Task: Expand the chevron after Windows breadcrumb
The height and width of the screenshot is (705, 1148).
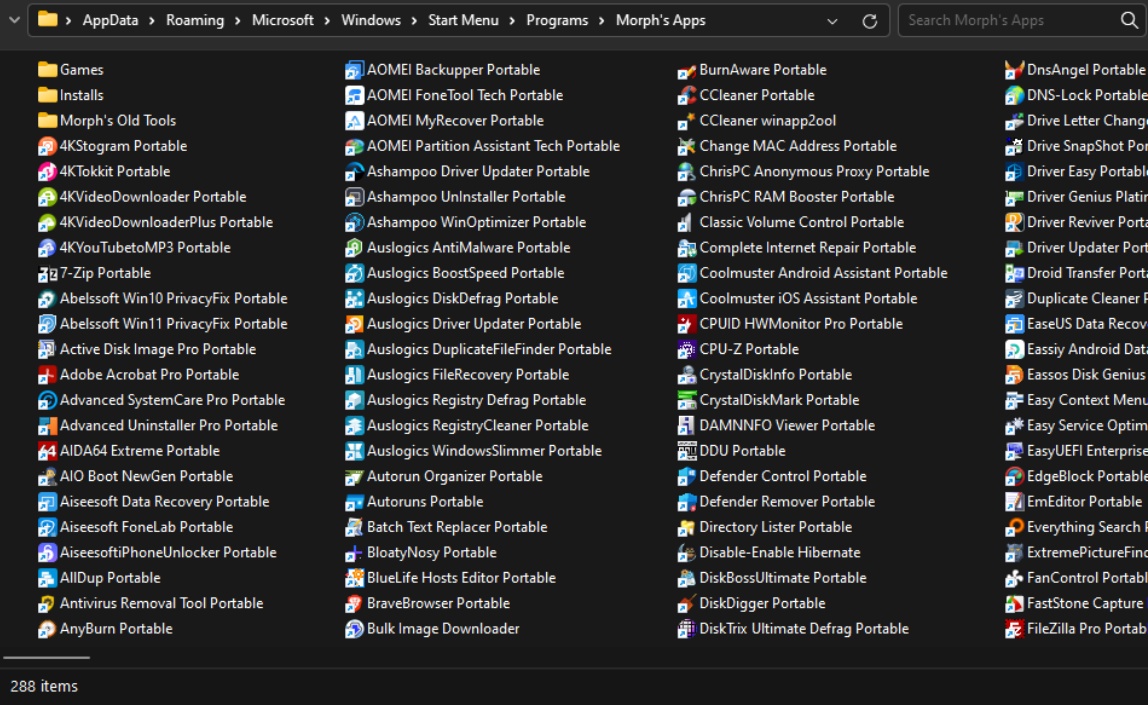Action: 414,20
